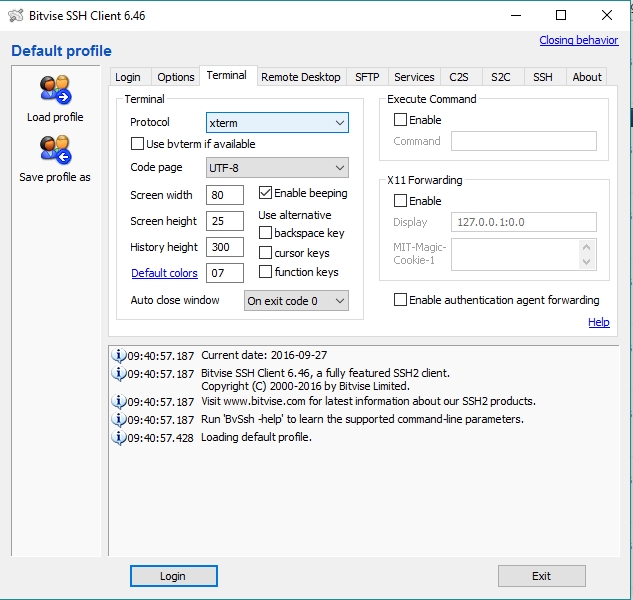Click the History height field
633x600 pixels.
click(x=225, y=247)
